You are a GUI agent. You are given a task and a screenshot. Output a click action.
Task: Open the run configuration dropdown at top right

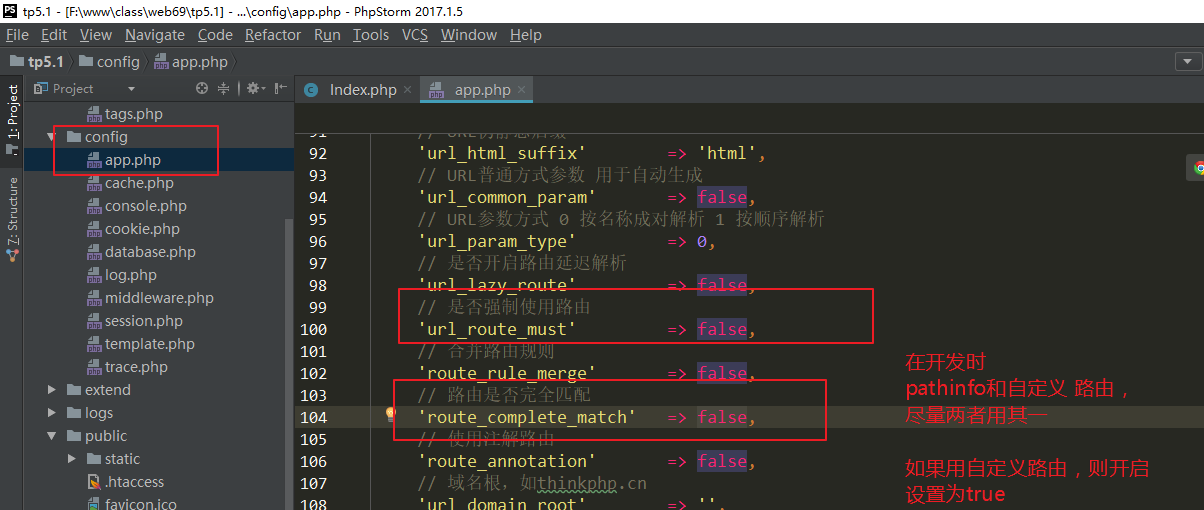1187,61
